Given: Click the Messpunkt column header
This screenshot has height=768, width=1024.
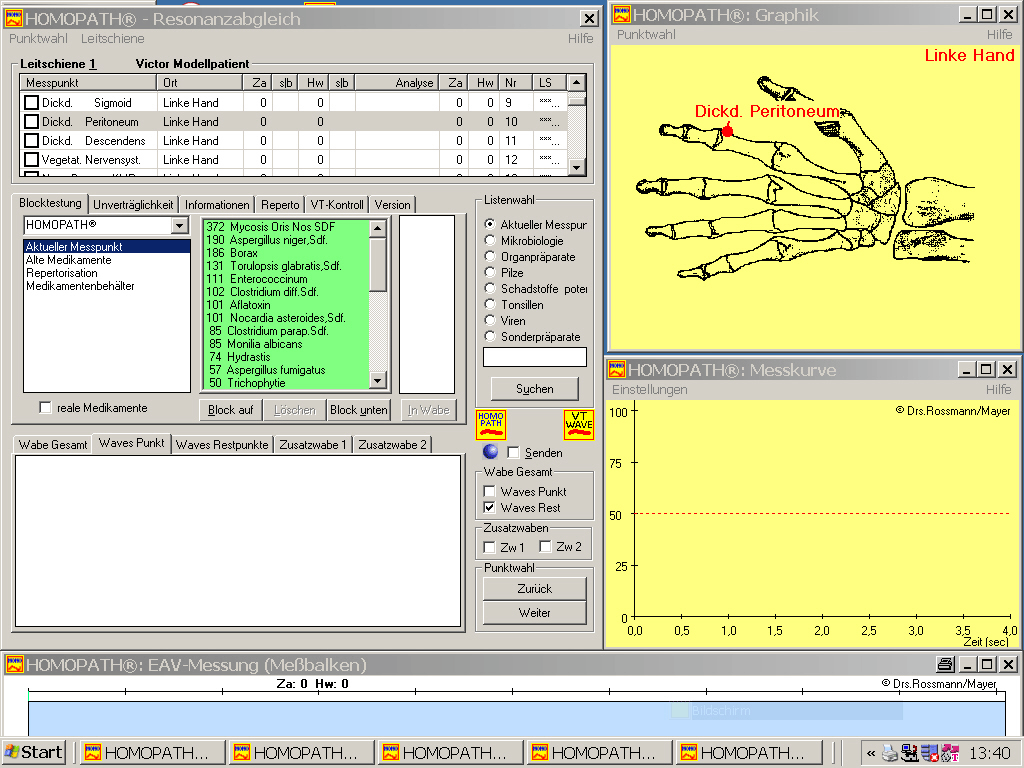Looking at the screenshot, I should [88, 82].
